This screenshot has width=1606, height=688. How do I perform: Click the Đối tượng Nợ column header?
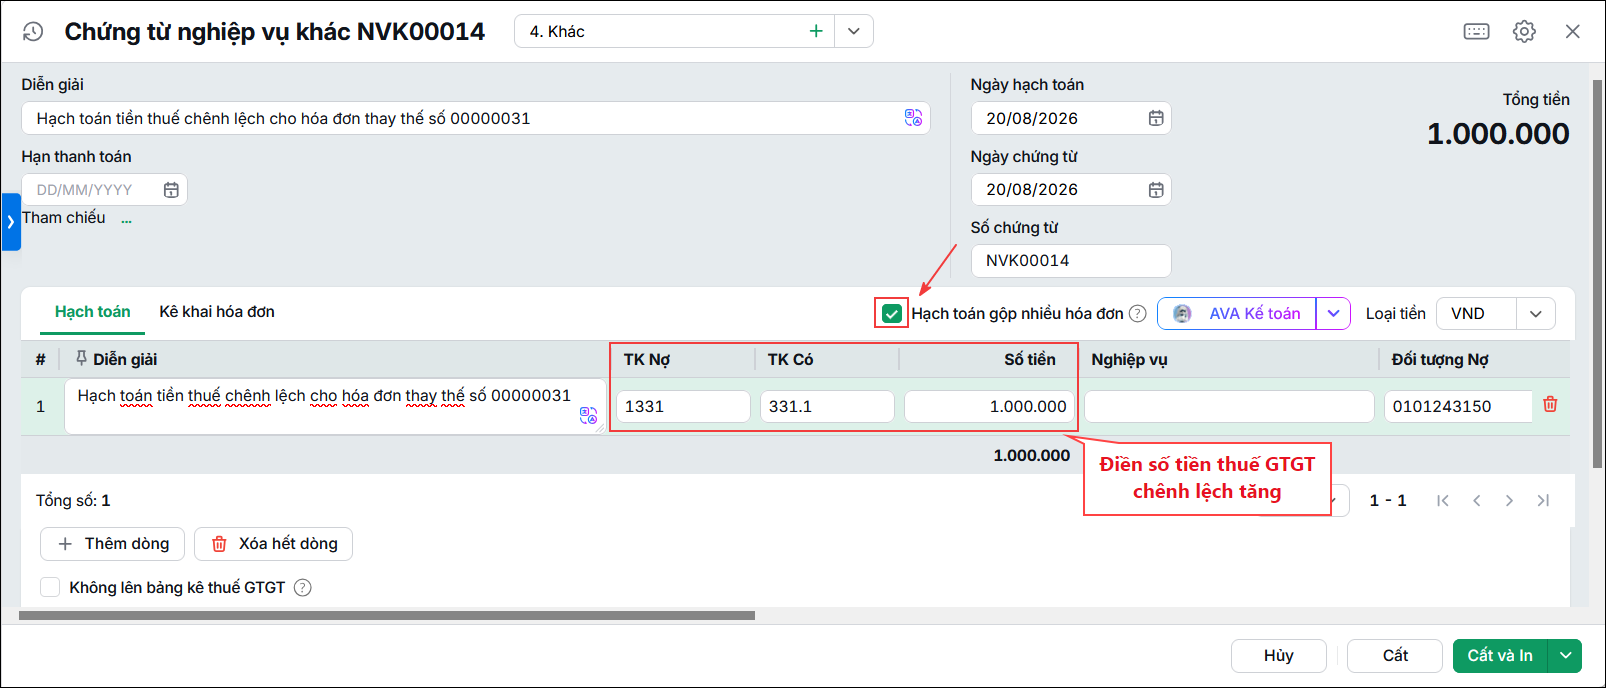(x=1440, y=360)
